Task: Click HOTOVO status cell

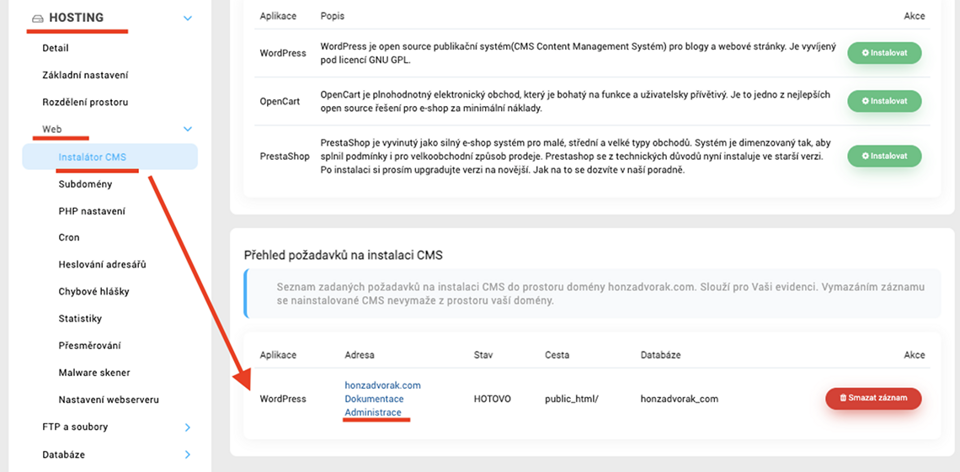Action: click(x=492, y=399)
